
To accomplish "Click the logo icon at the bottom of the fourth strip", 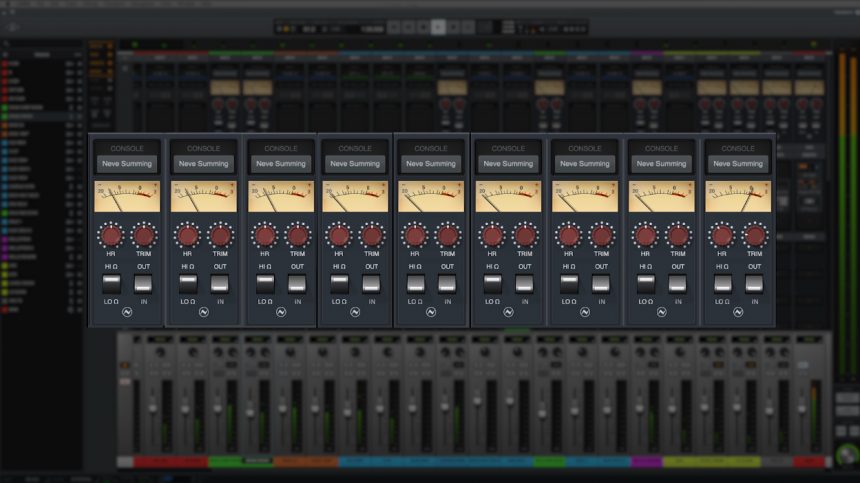I will coord(355,312).
